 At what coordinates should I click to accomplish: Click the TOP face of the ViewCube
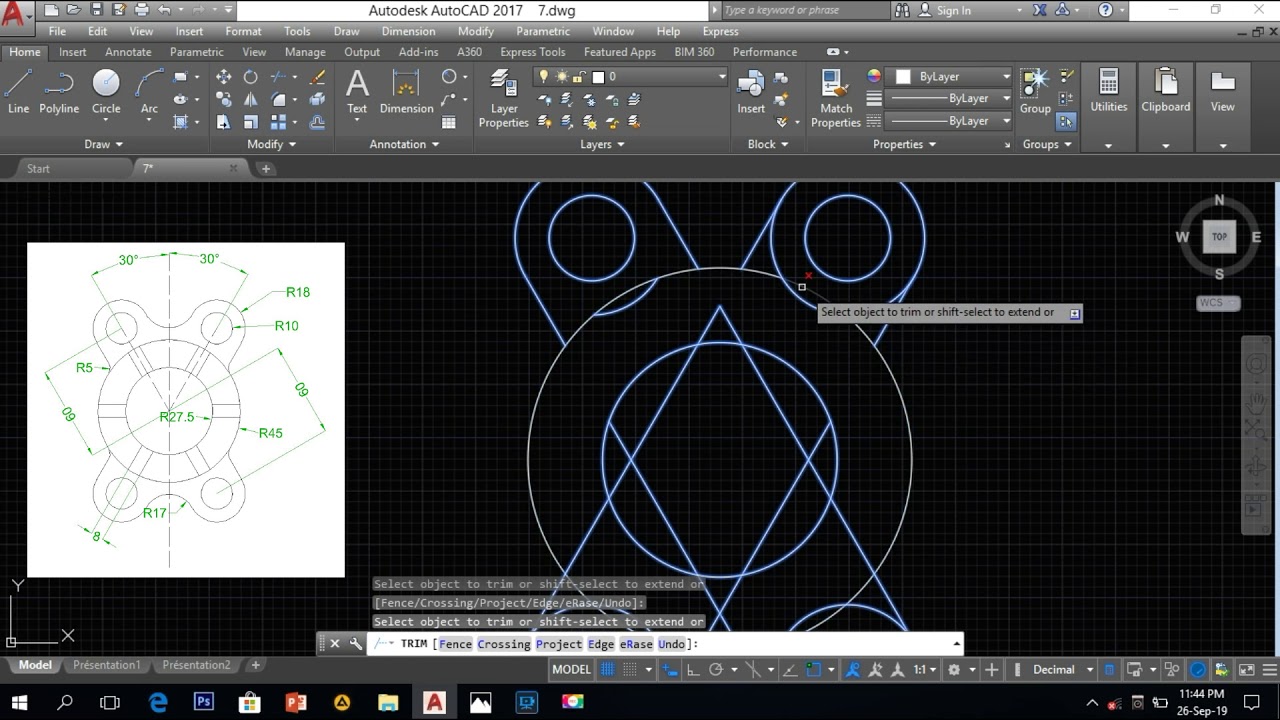[1219, 237]
